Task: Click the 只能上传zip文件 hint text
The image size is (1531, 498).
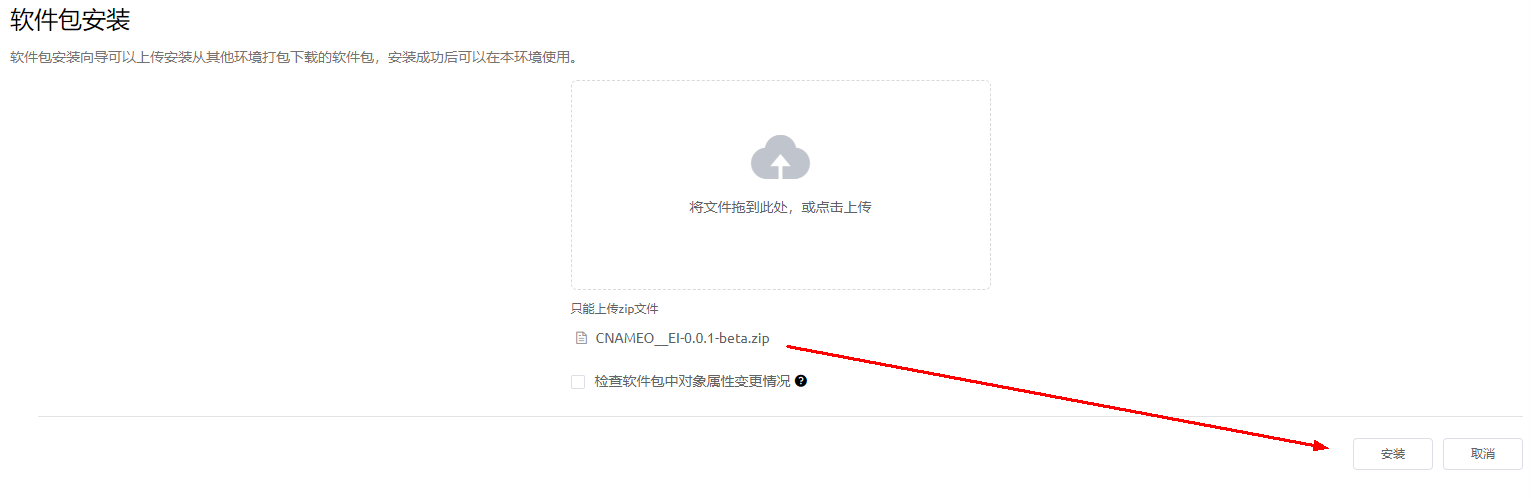Action: (615, 309)
